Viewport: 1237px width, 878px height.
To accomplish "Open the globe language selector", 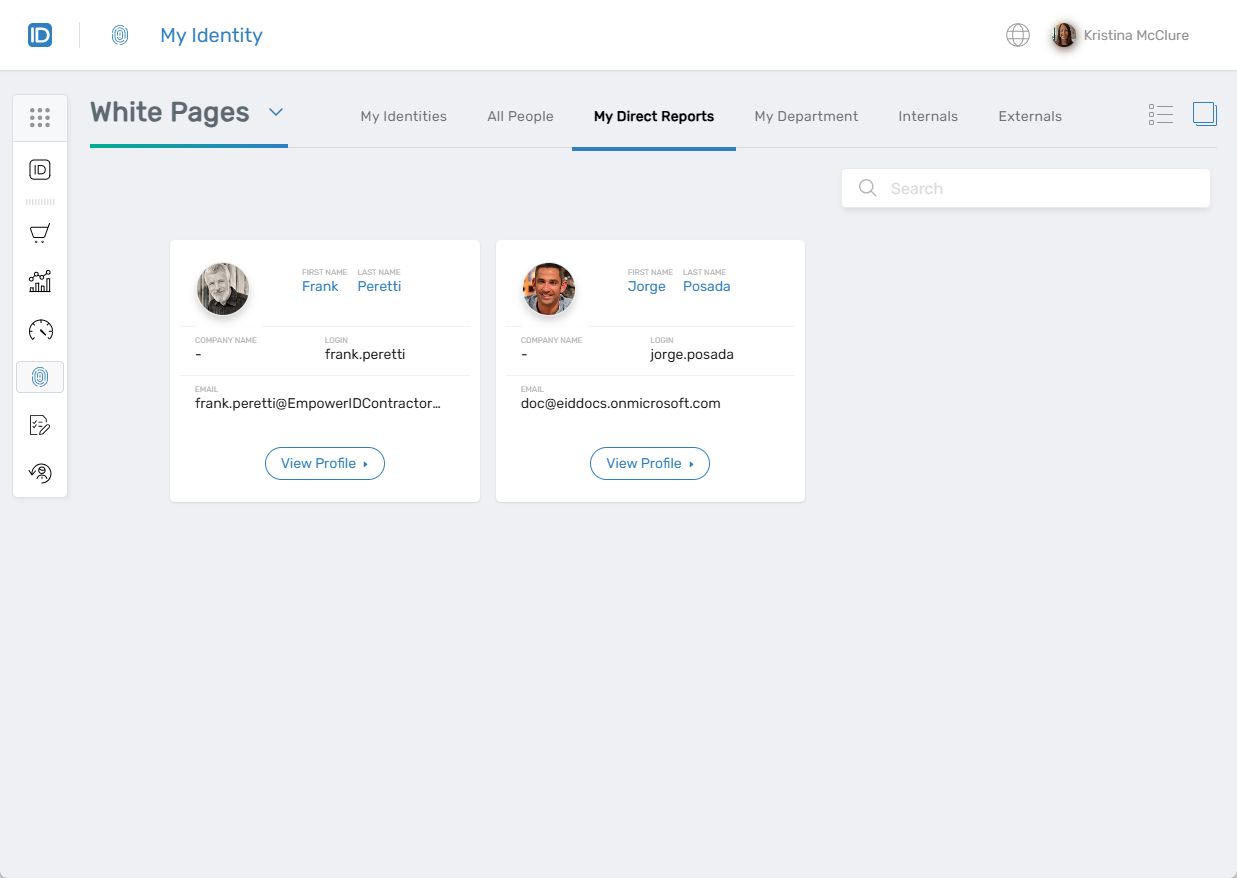I will 1017,34.
